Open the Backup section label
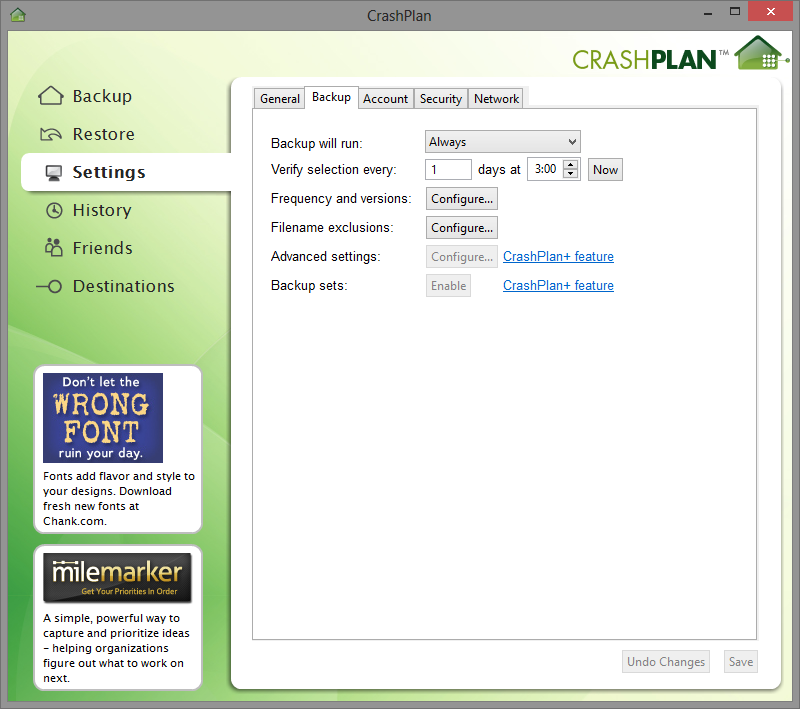Image resolution: width=800 pixels, height=709 pixels. coord(102,96)
